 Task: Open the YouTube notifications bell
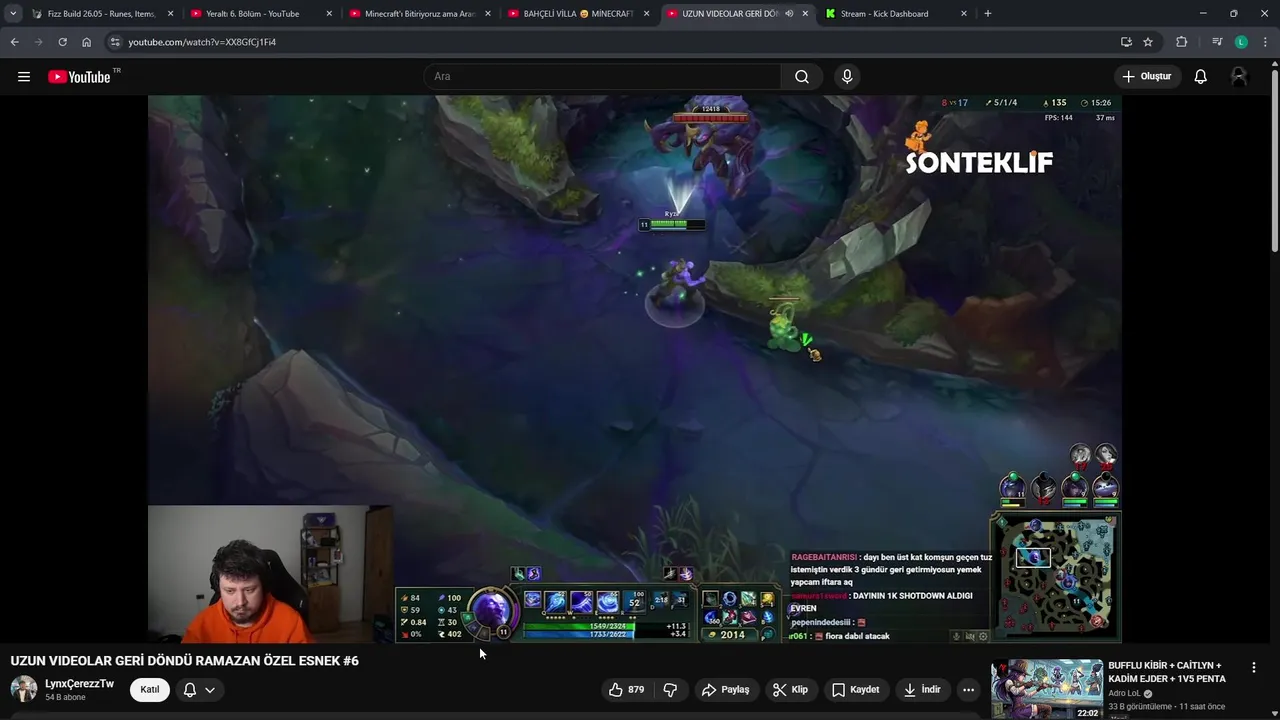(x=1201, y=77)
